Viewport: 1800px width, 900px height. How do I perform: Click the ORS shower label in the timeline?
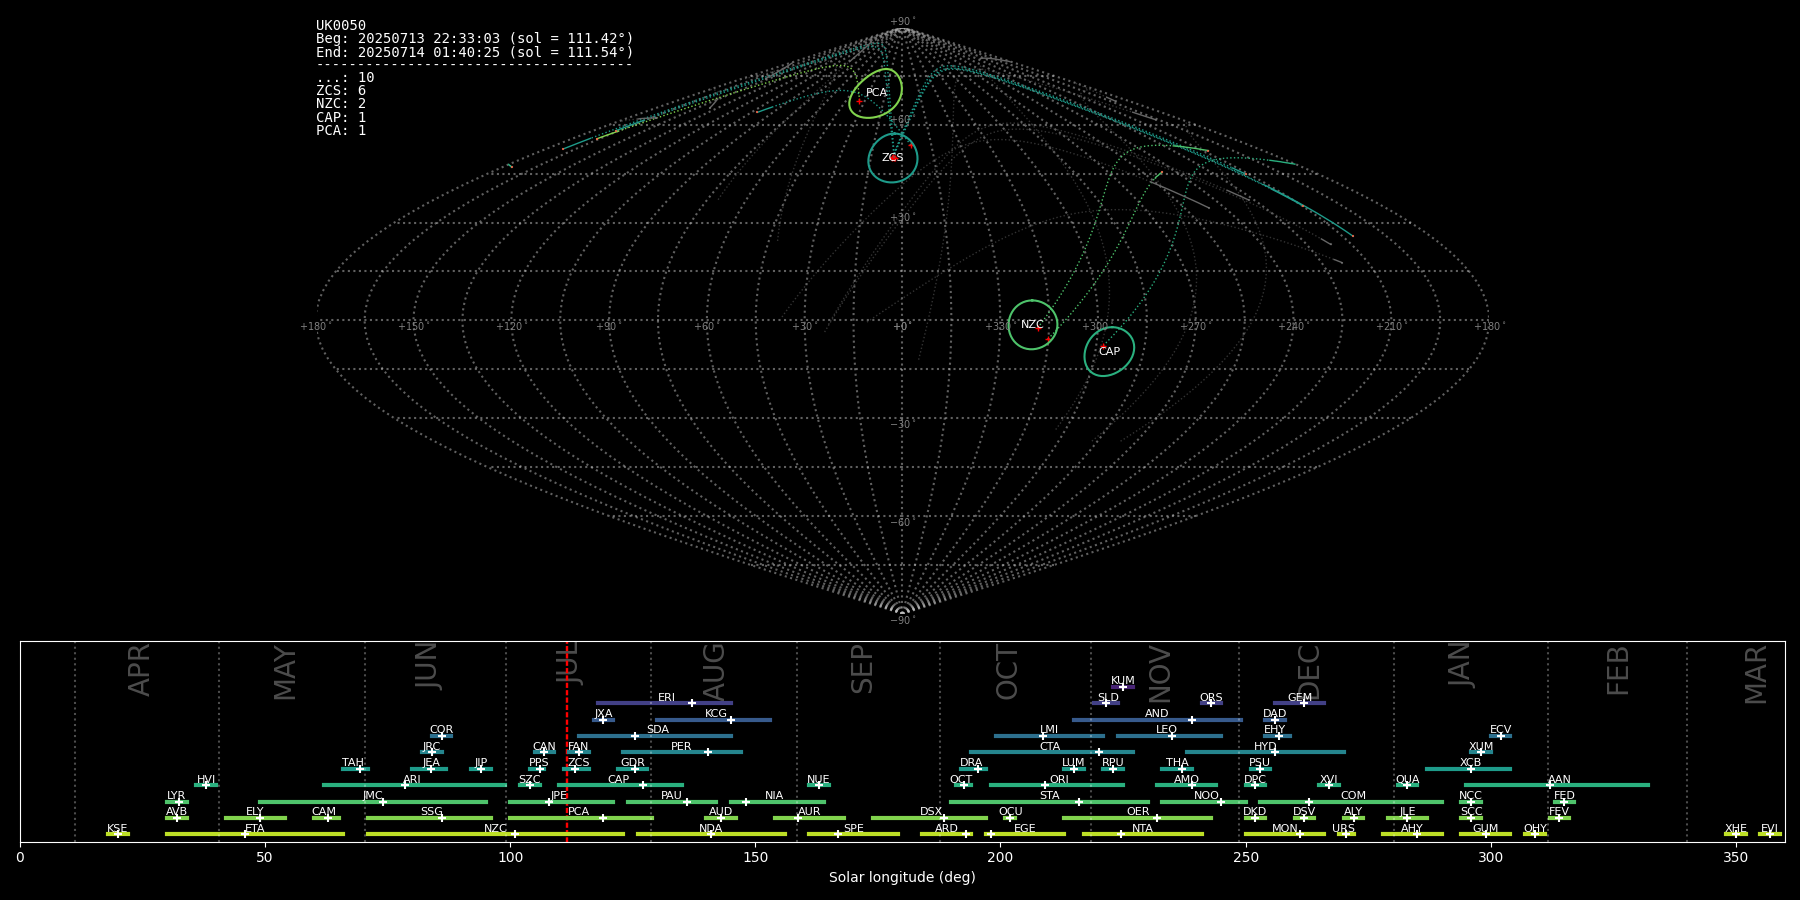point(1211,698)
